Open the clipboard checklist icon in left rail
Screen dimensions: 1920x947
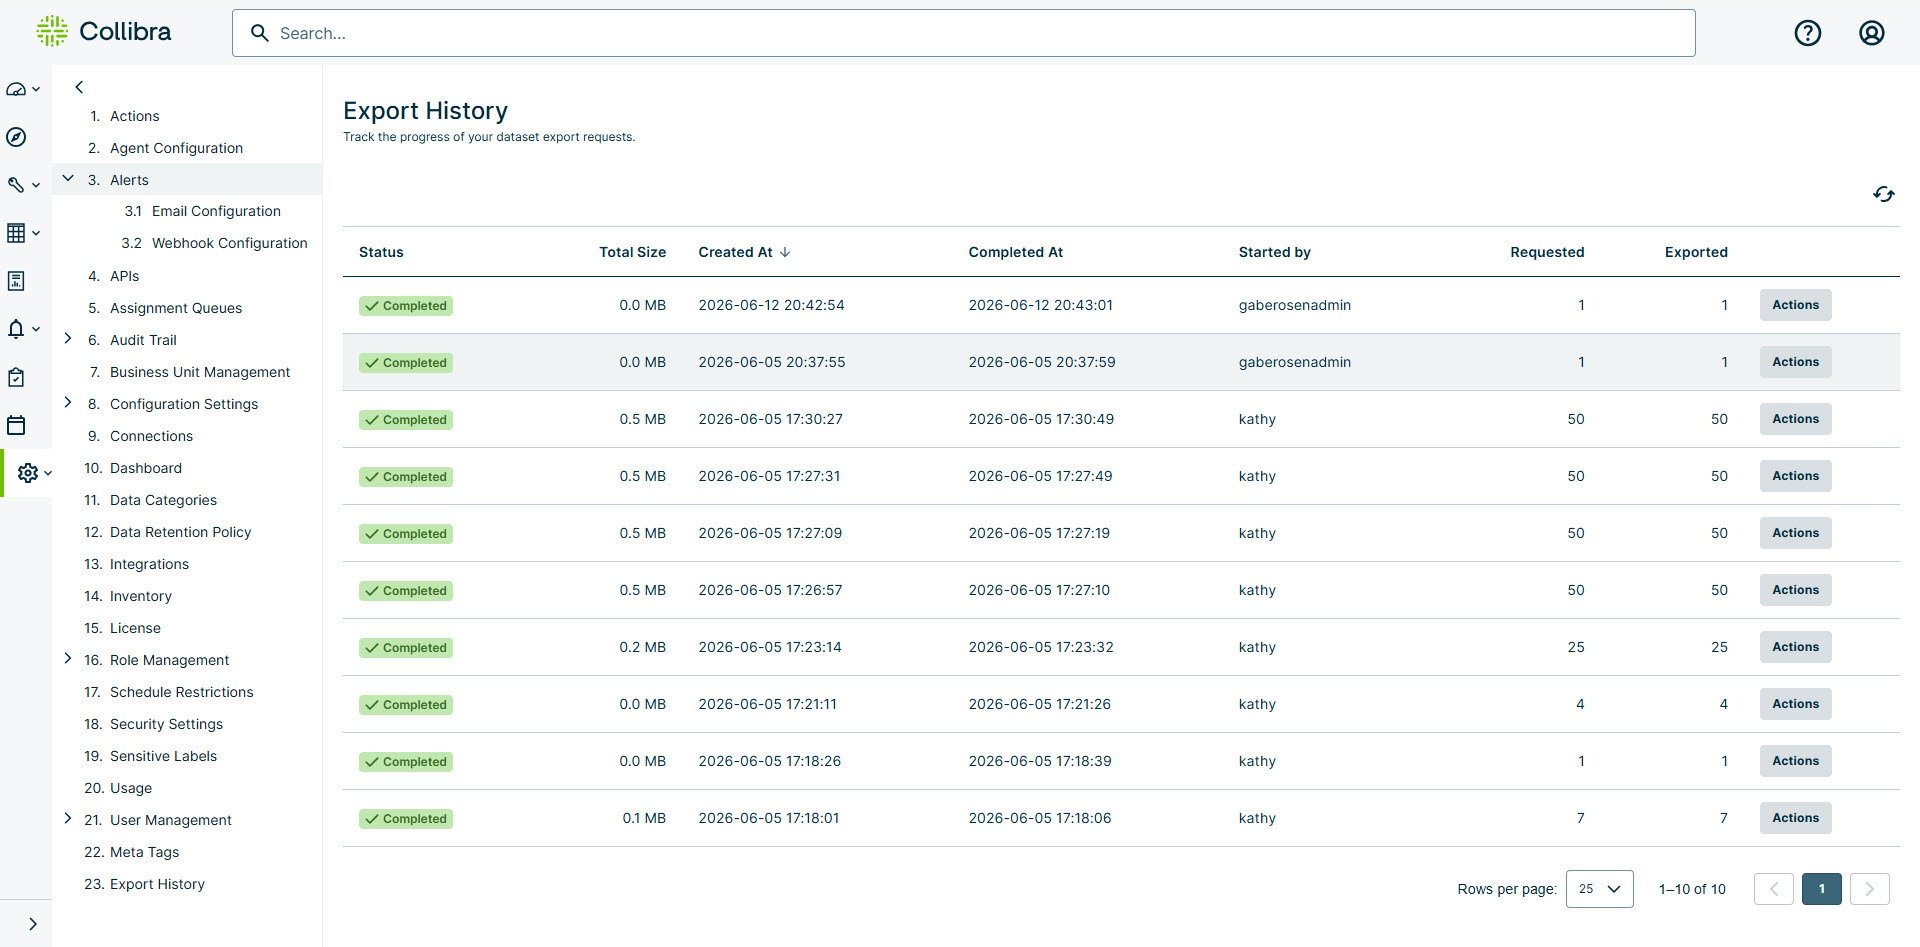[16, 377]
